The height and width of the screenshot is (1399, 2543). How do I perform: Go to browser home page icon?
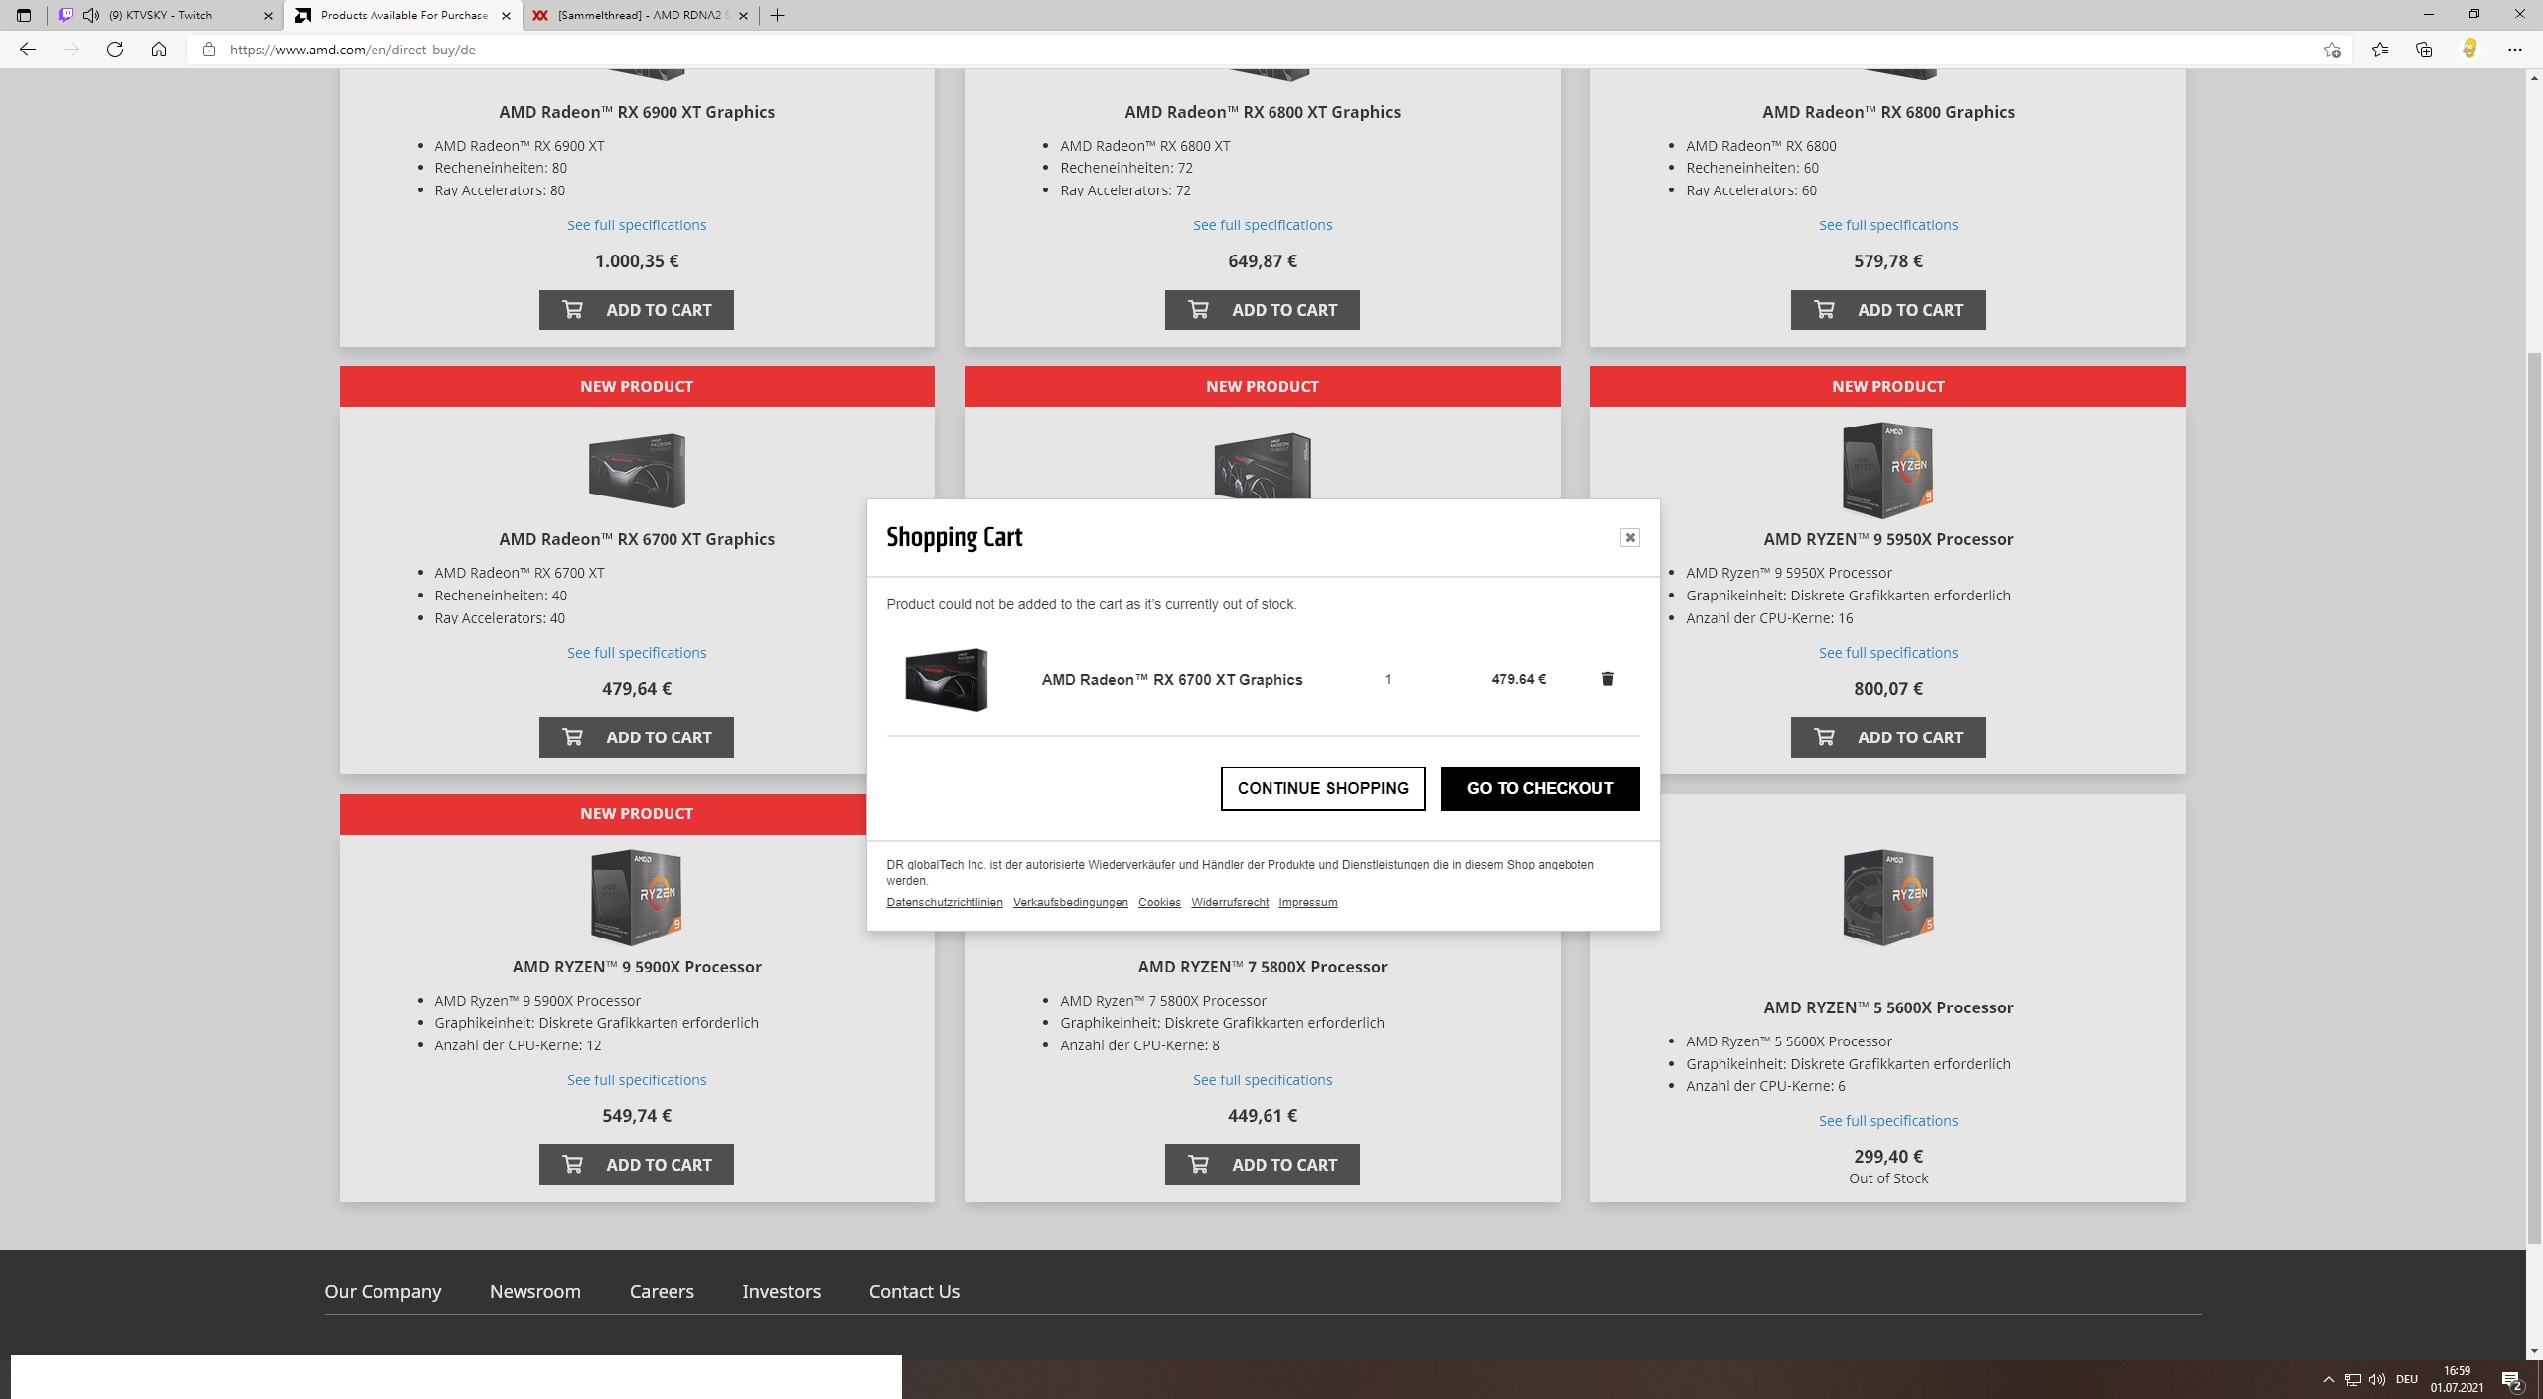[159, 49]
